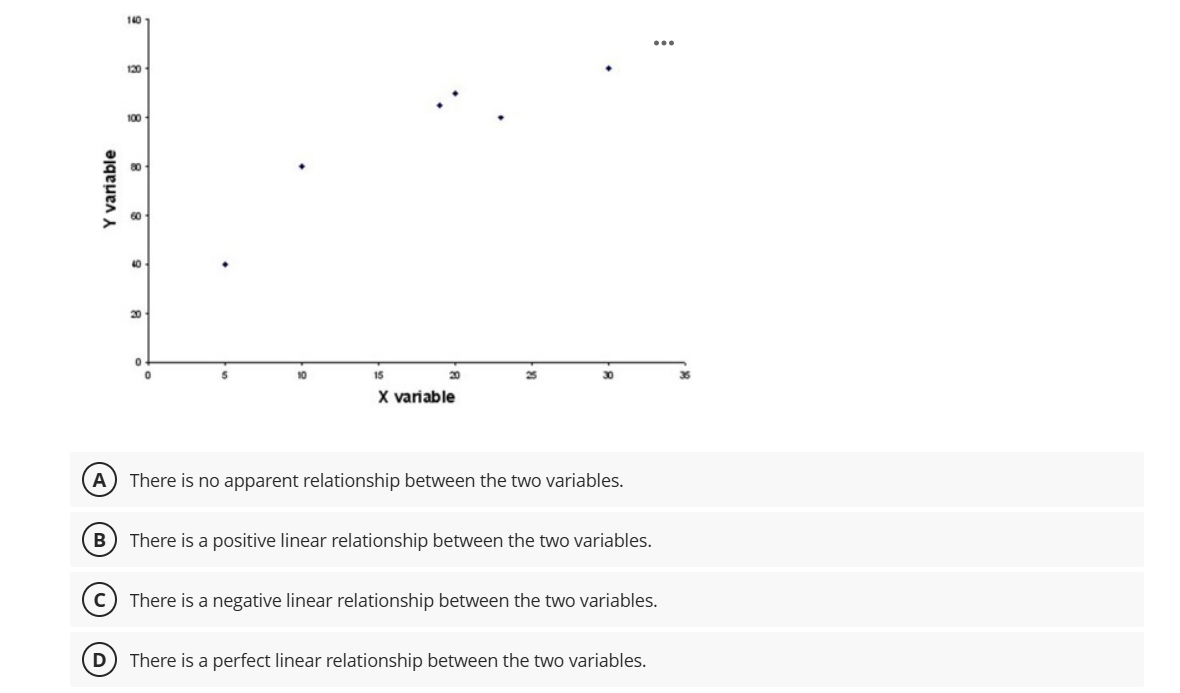
Task: Click the highest plotted point on the scatter chart
Action: tap(607, 68)
